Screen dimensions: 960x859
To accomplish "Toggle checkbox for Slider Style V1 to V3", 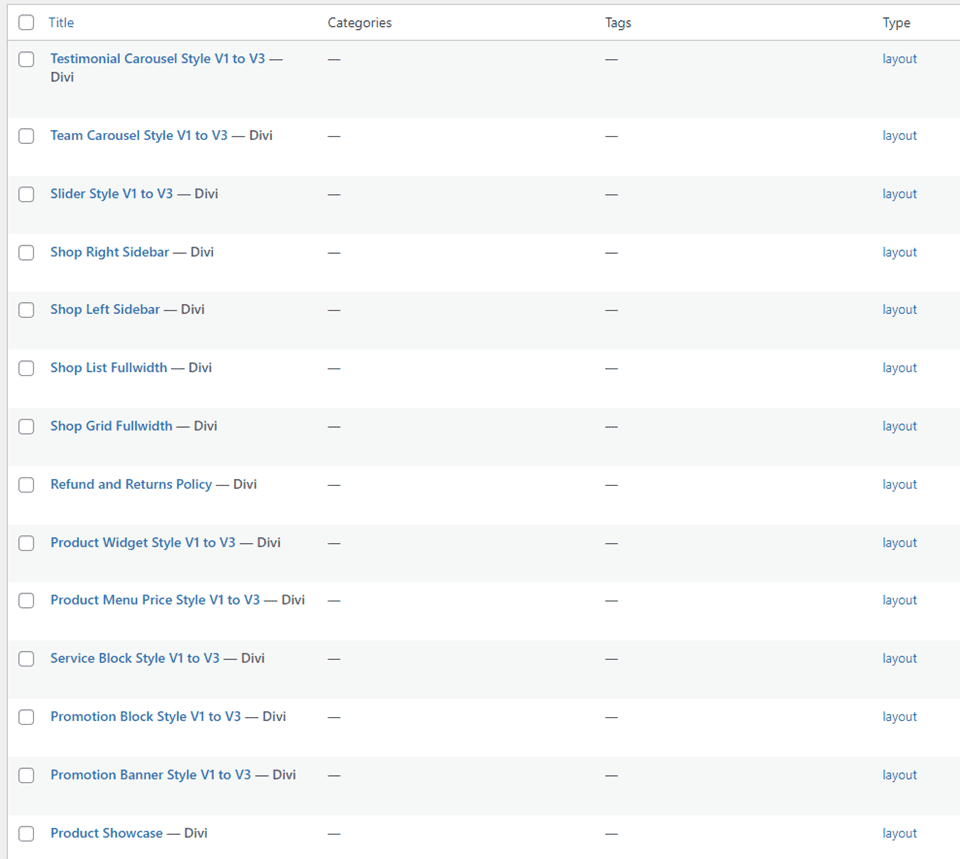I will (26, 195).
